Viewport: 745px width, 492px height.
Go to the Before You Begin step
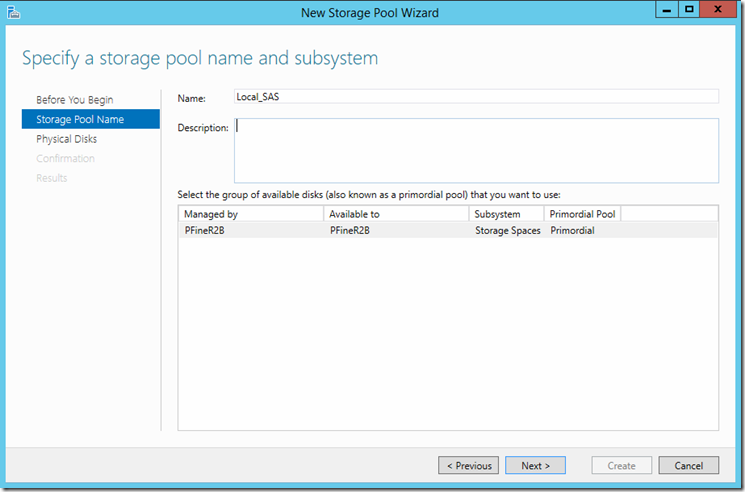(74, 100)
